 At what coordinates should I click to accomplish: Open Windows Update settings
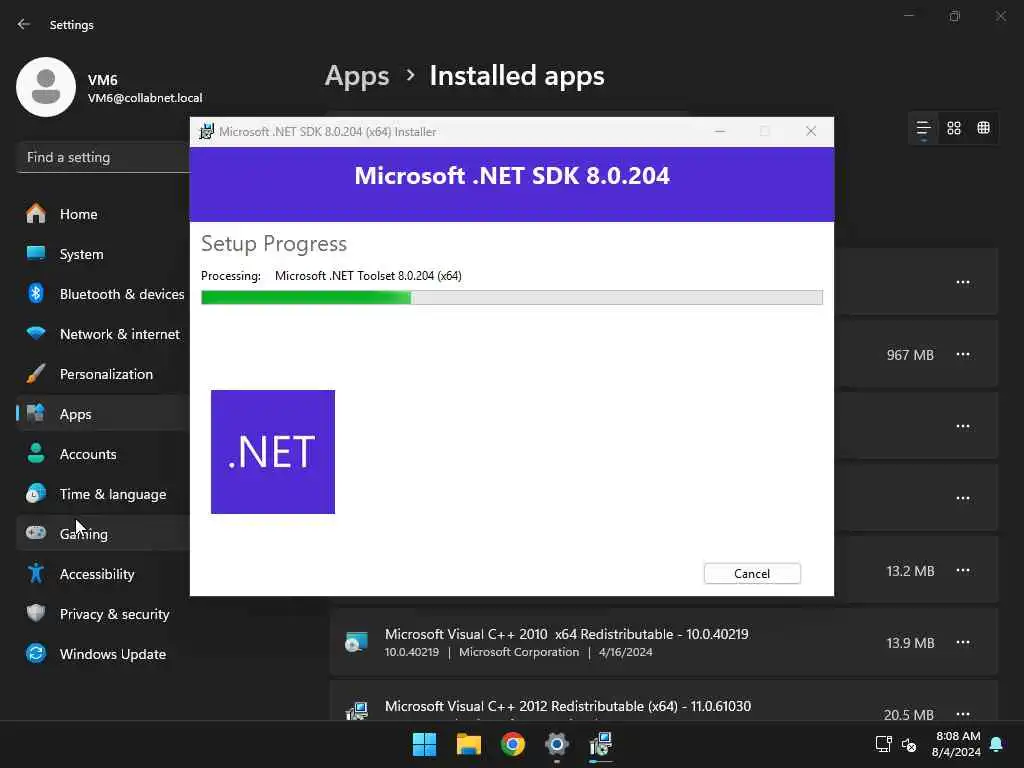(103, 654)
